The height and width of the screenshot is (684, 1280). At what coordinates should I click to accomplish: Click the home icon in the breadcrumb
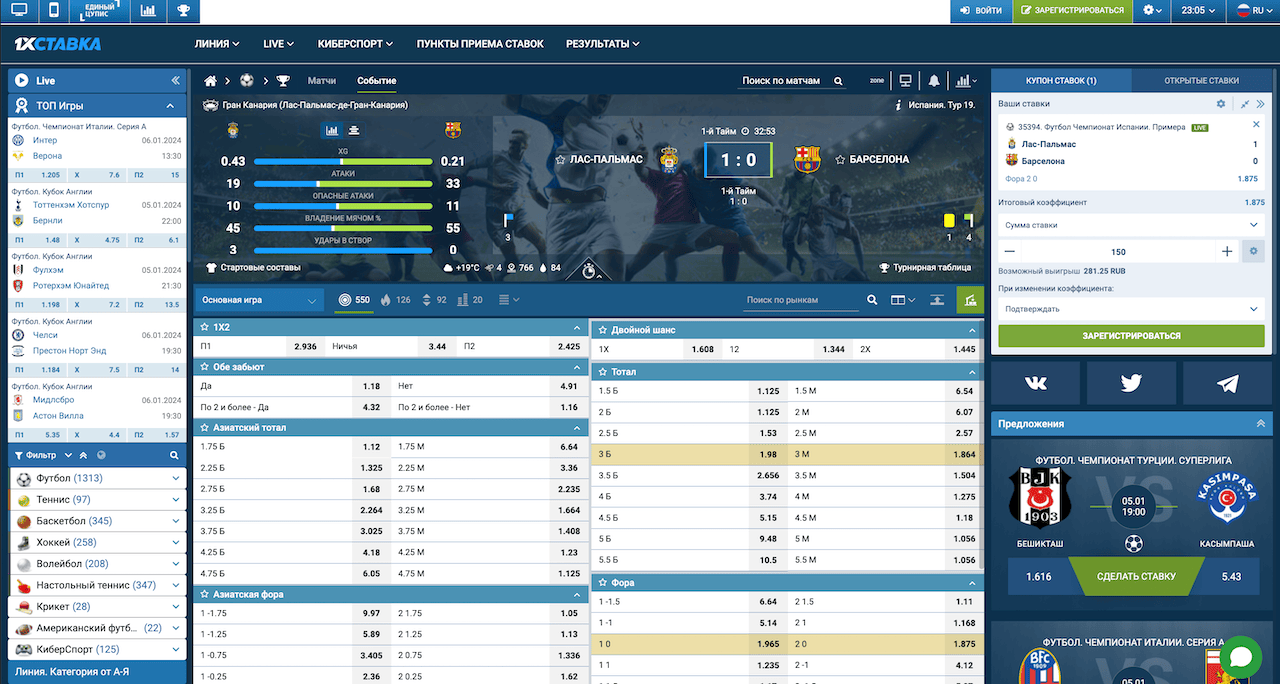coord(210,81)
